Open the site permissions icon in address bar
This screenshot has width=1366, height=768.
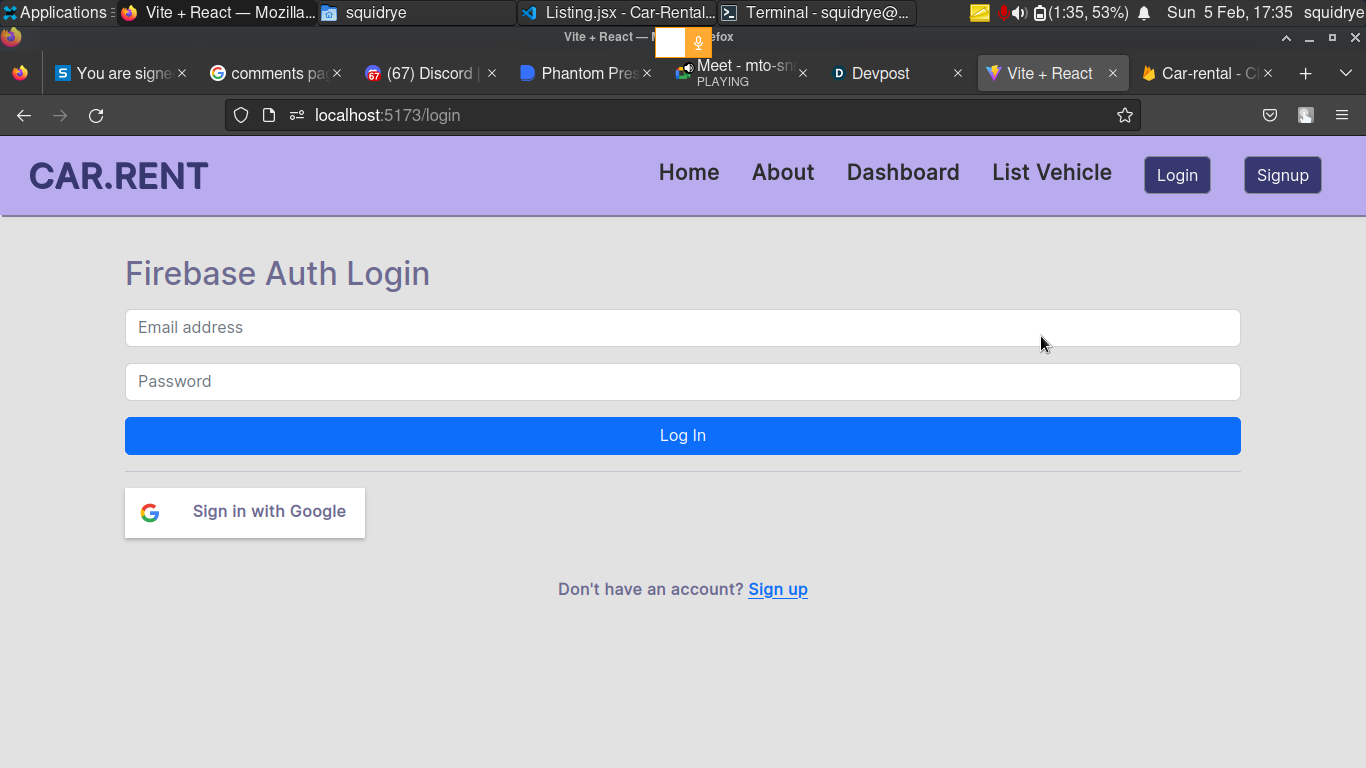pos(296,115)
